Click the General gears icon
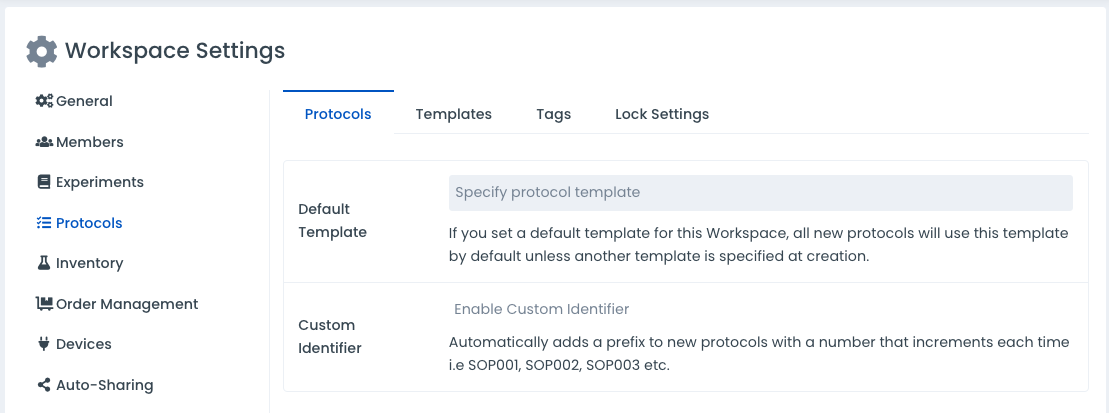The height and width of the screenshot is (413, 1109). point(44,101)
